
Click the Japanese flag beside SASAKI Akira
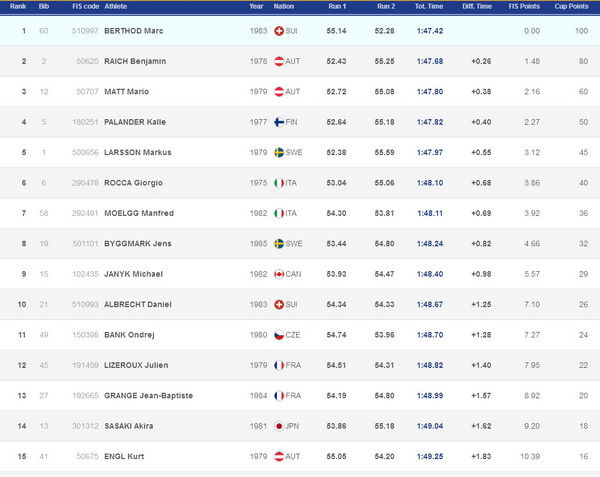279,426
